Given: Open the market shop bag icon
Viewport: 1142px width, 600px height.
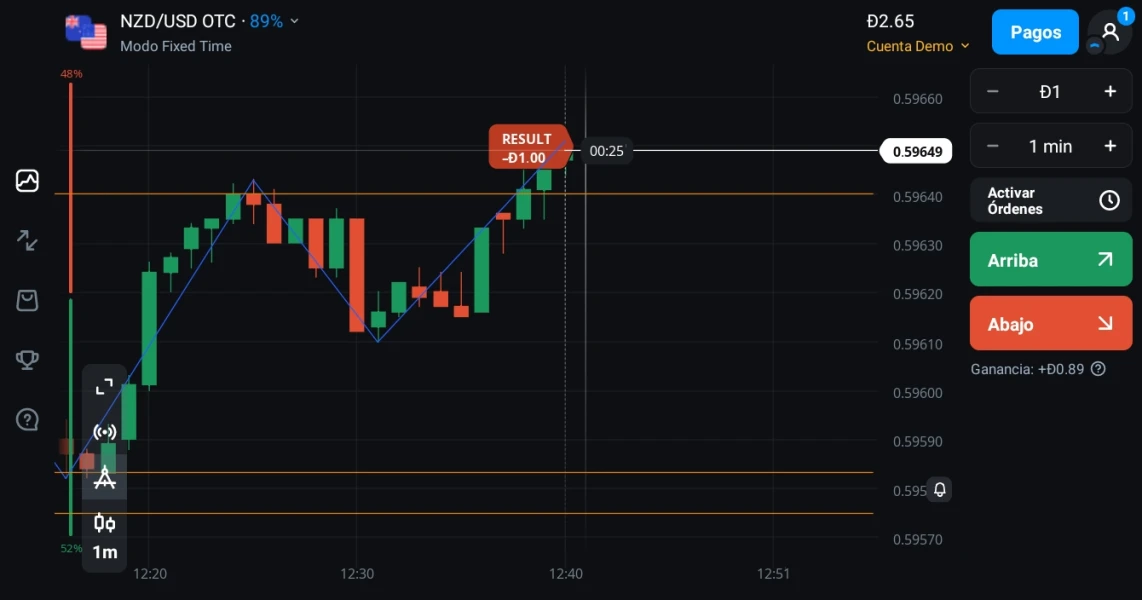Looking at the screenshot, I should (27, 300).
